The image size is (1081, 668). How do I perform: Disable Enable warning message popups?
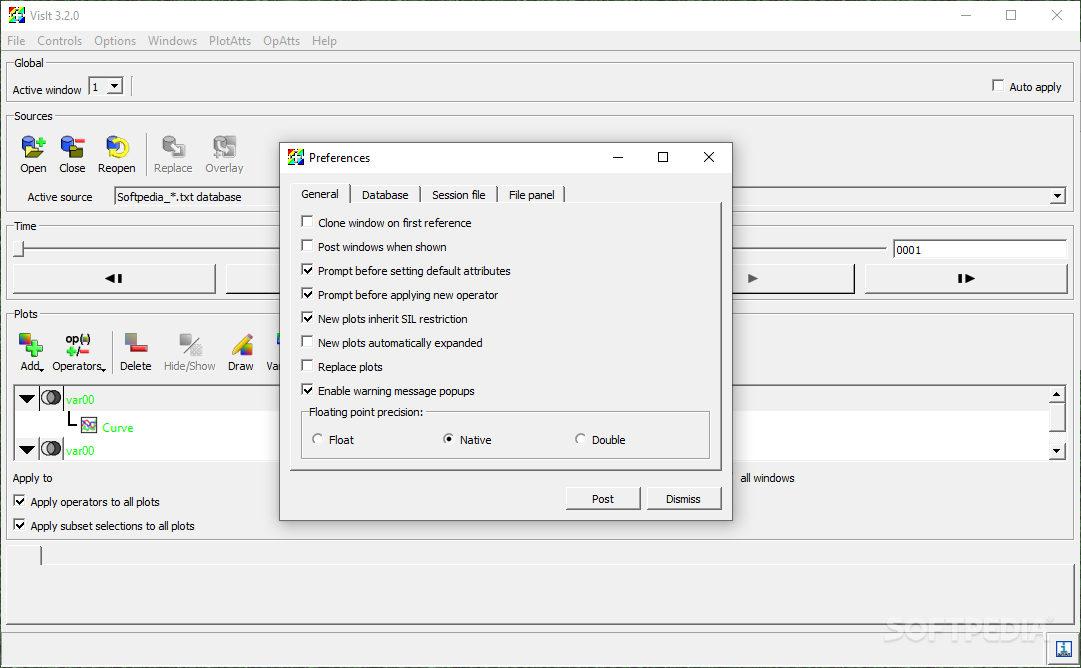point(307,390)
